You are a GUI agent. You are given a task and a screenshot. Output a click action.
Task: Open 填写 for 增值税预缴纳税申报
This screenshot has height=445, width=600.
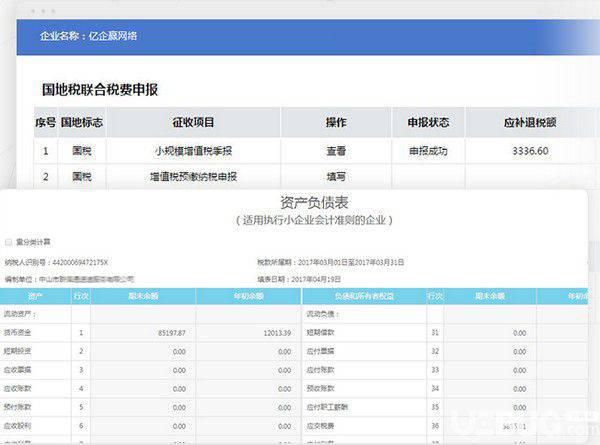click(x=336, y=177)
